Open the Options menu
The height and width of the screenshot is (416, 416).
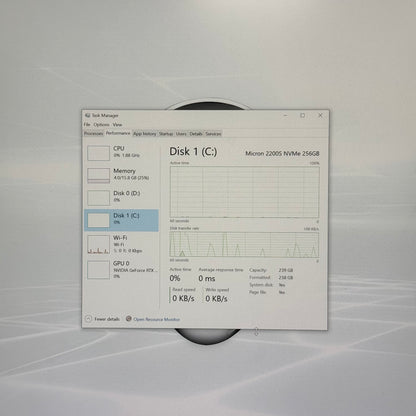pyautogui.click(x=101, y=124)
